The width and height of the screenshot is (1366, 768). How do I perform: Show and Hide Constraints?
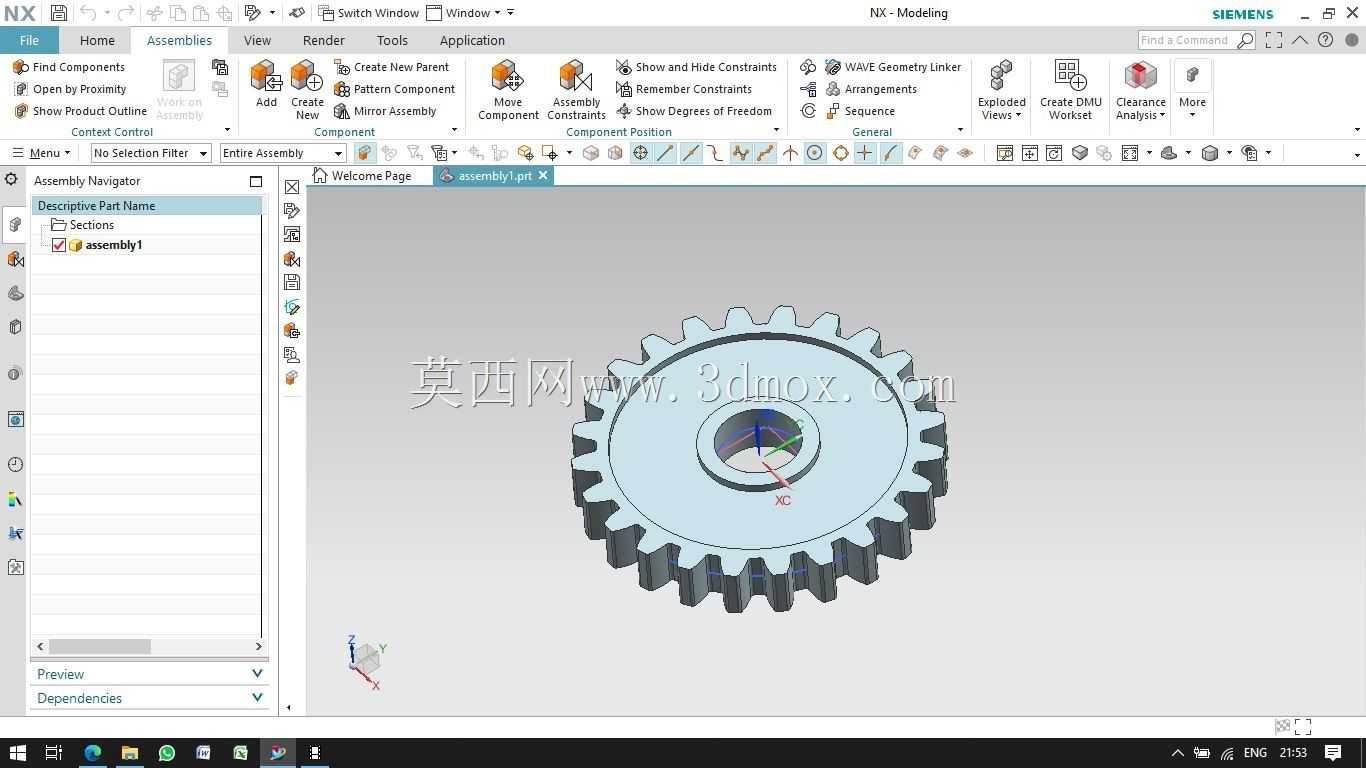696,67
